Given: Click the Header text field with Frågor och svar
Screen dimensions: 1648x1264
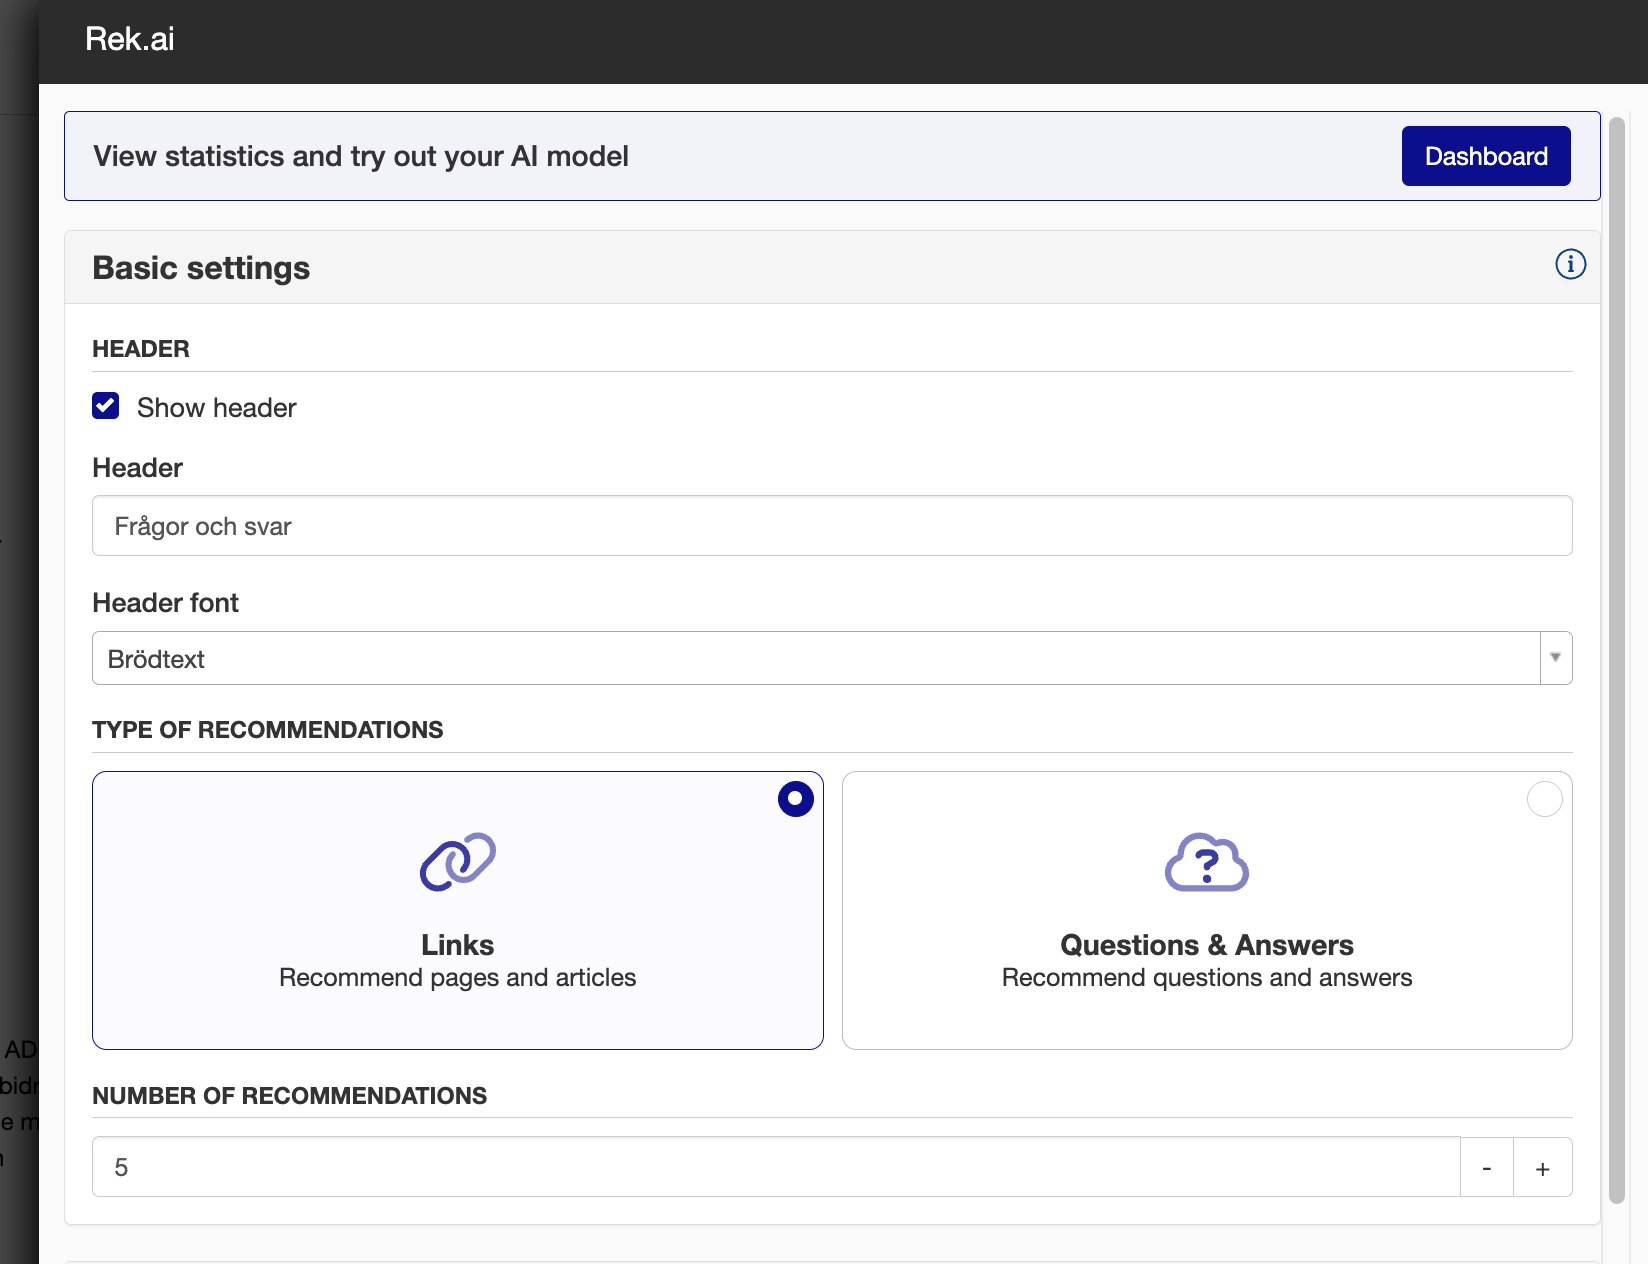Looking at the screenshot, I should (831, 526).
